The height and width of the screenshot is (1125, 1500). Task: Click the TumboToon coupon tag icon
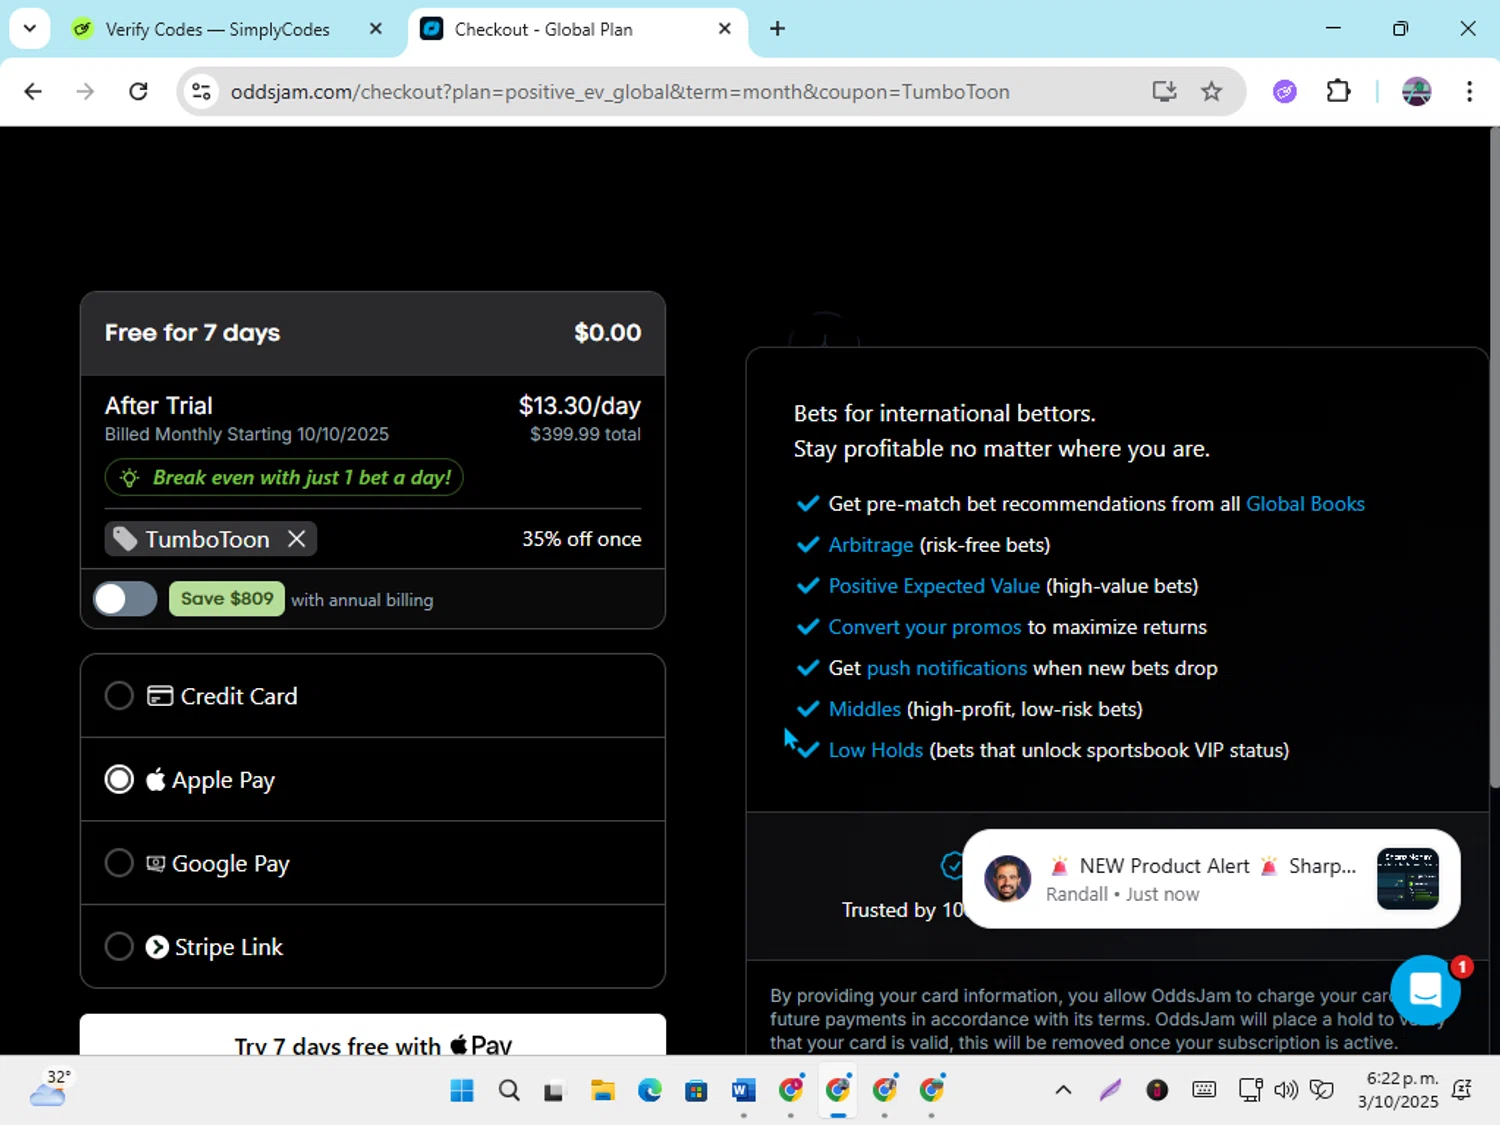[125, 540]
